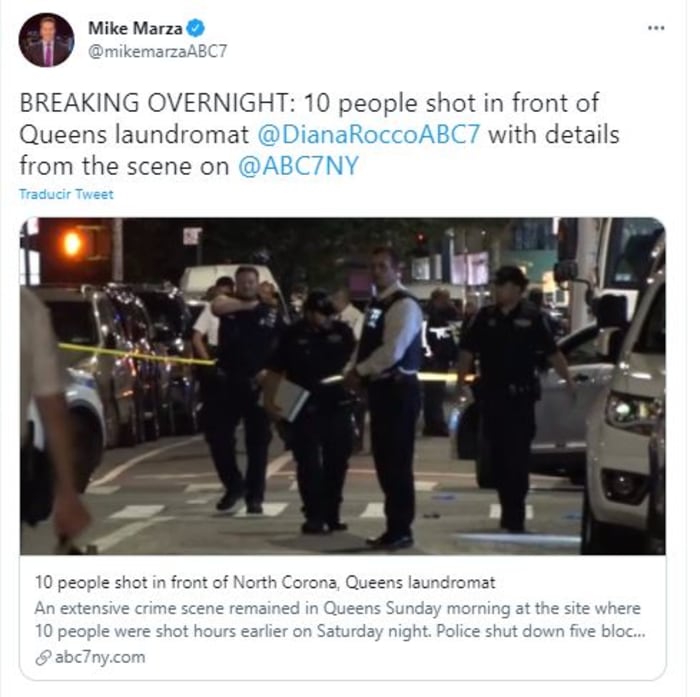Open the @DianaRoccoABC7 mention
This screenshot has width=700, height=697.
click(x=369, y=134)
